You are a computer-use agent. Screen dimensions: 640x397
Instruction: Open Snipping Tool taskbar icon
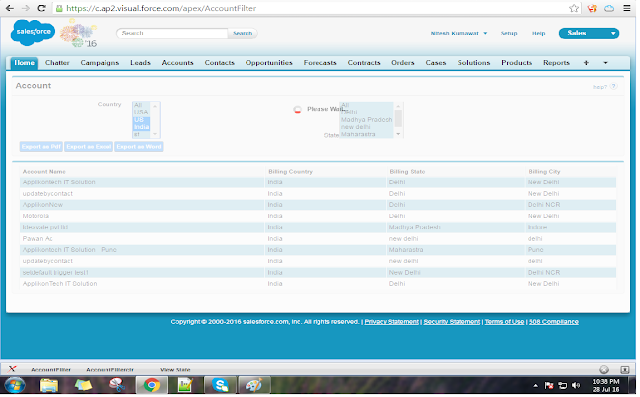click(x=117, y=385)
